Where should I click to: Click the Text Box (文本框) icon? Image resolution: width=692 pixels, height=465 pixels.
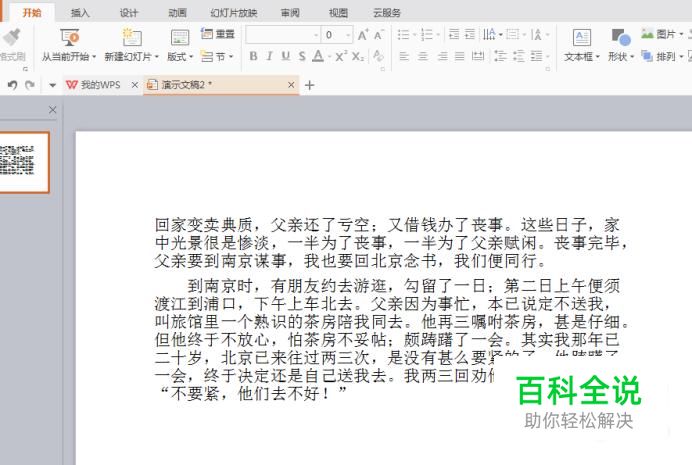coord(582,38)
